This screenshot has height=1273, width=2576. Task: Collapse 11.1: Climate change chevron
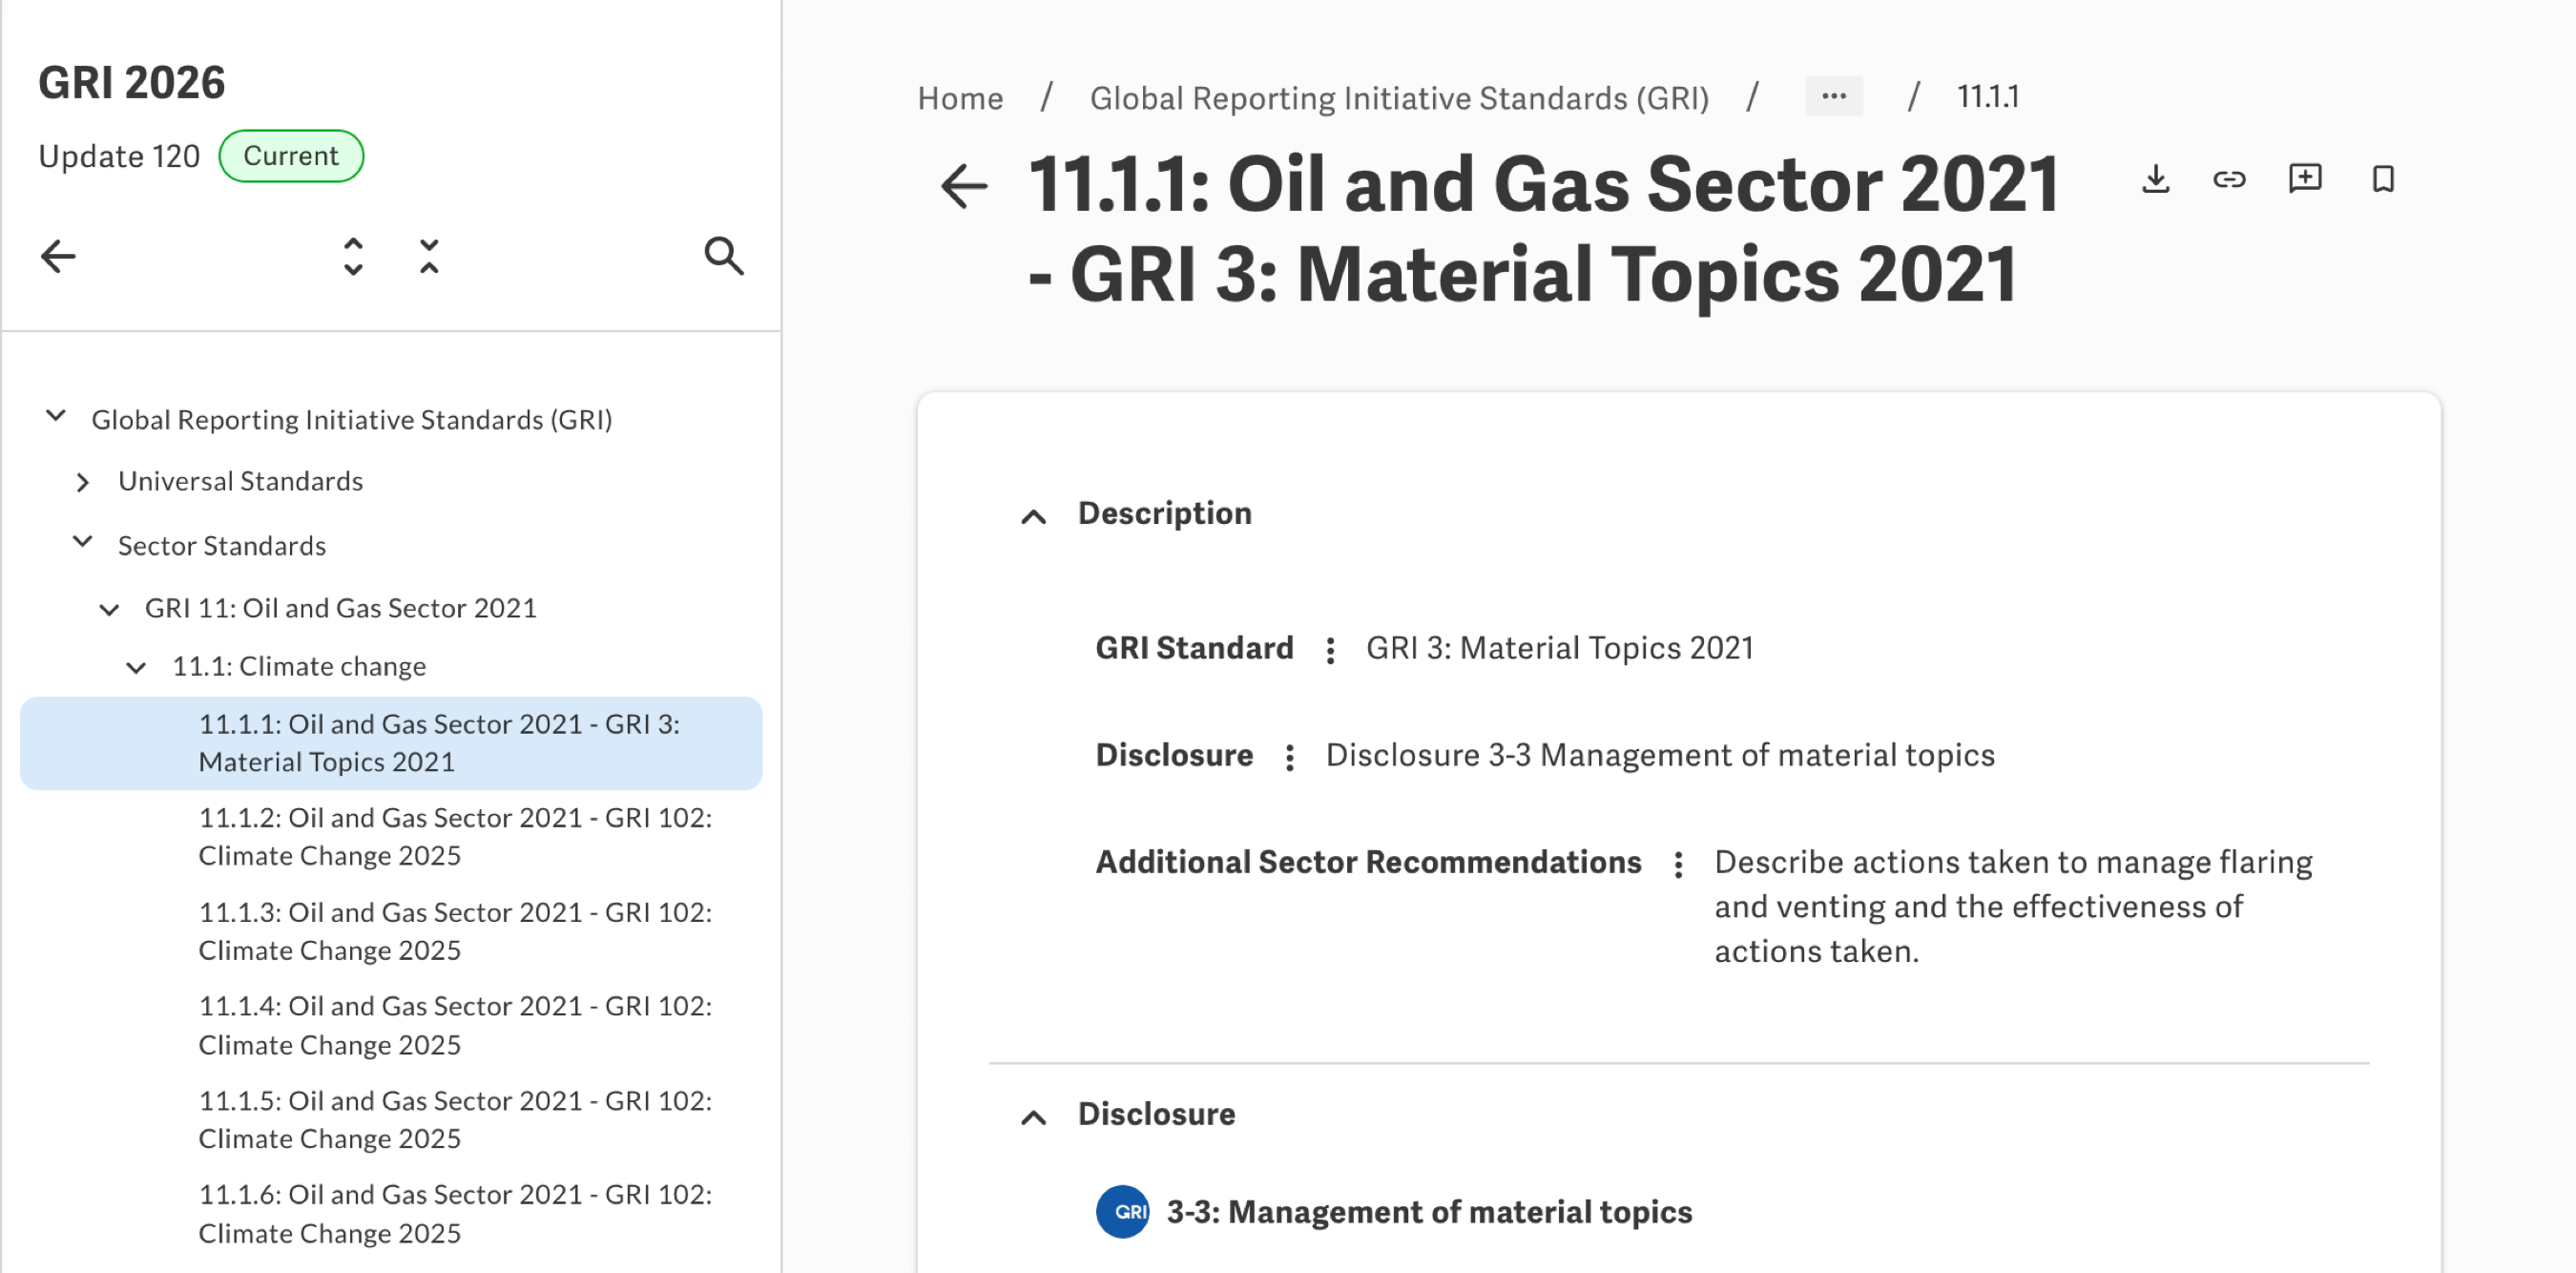pyautogui.click(x=136, y=667)
